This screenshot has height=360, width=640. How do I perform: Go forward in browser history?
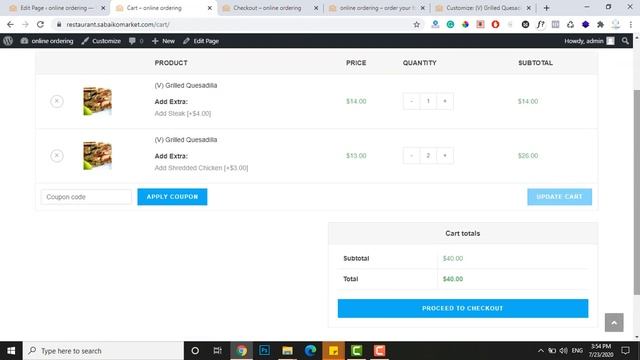coord(25,24)
